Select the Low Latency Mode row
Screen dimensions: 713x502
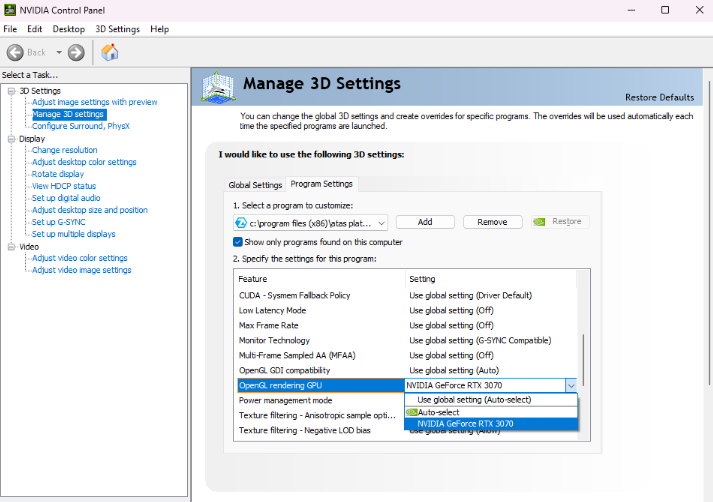pos(407,311)
